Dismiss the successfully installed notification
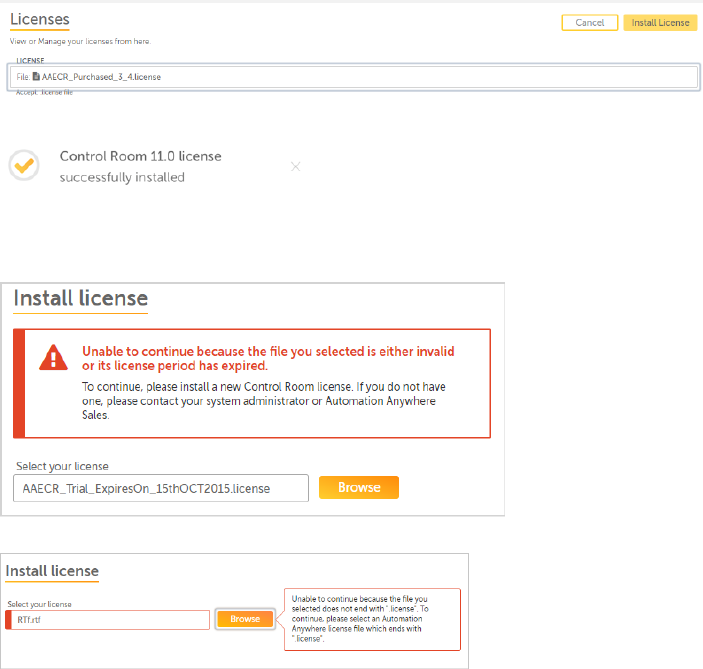This screenshot has width=703, height=669. tap(295, 167)
